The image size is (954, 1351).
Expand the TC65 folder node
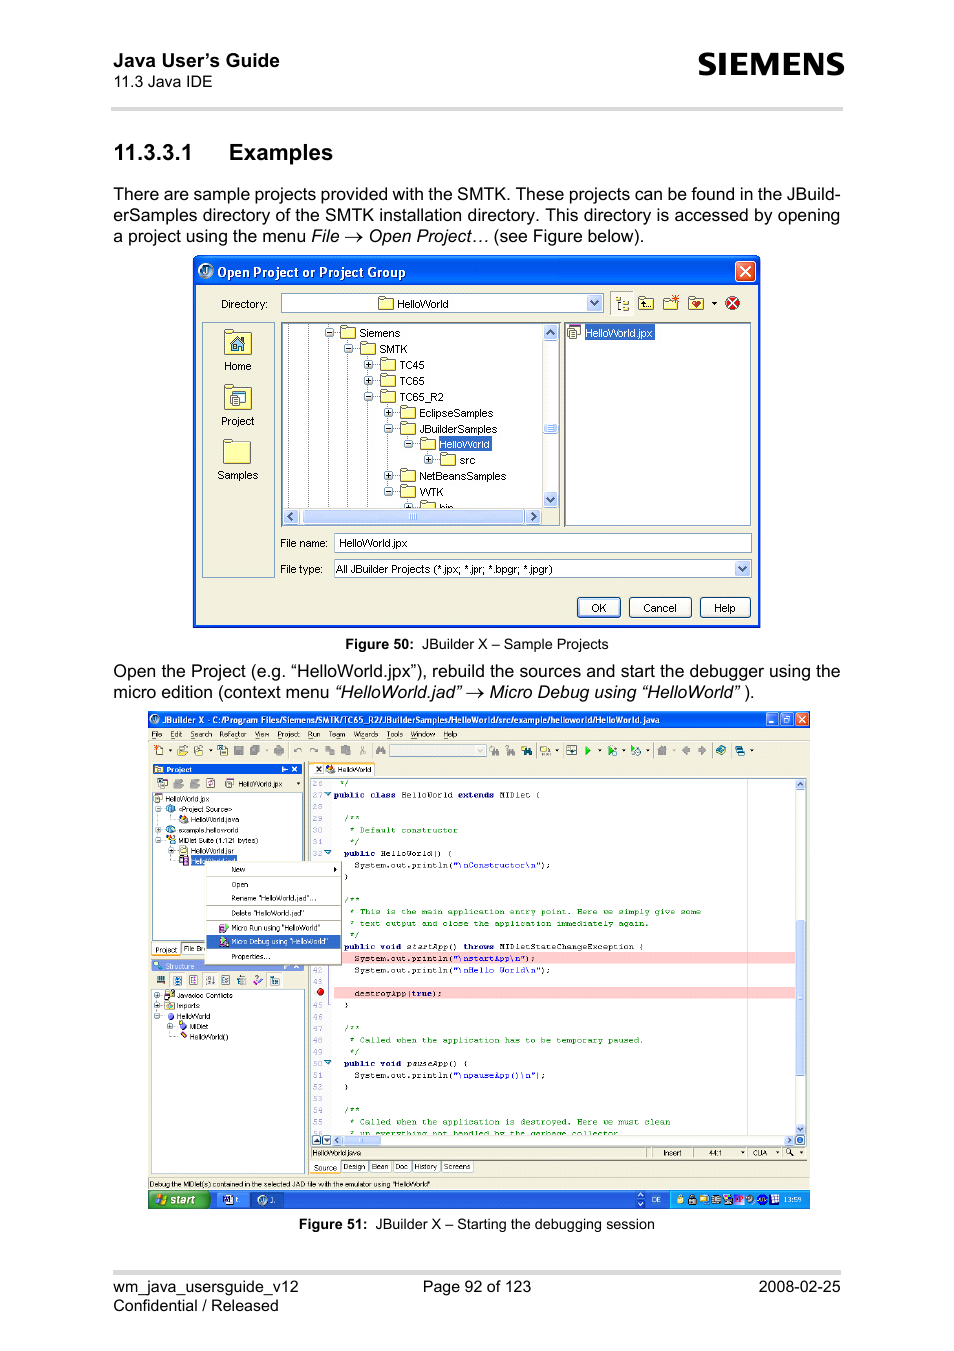[x=369, y=381]
